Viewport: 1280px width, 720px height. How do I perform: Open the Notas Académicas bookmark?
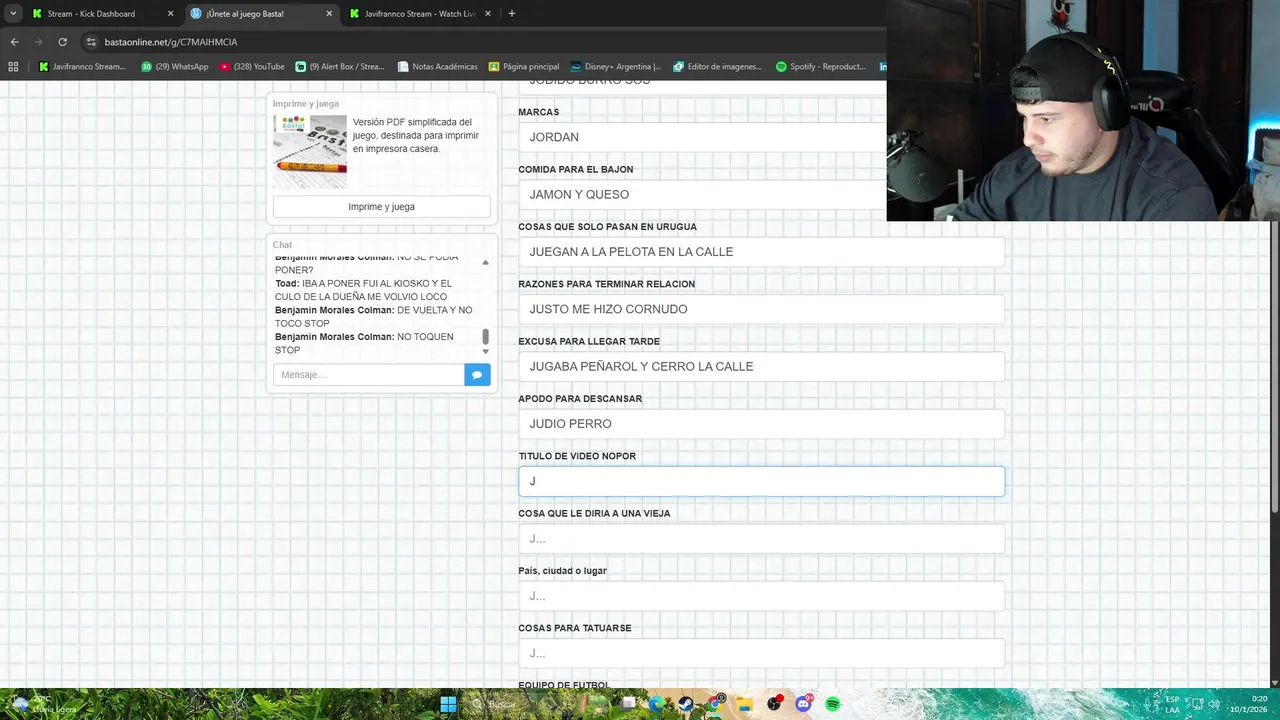click(x=438, y=67)
